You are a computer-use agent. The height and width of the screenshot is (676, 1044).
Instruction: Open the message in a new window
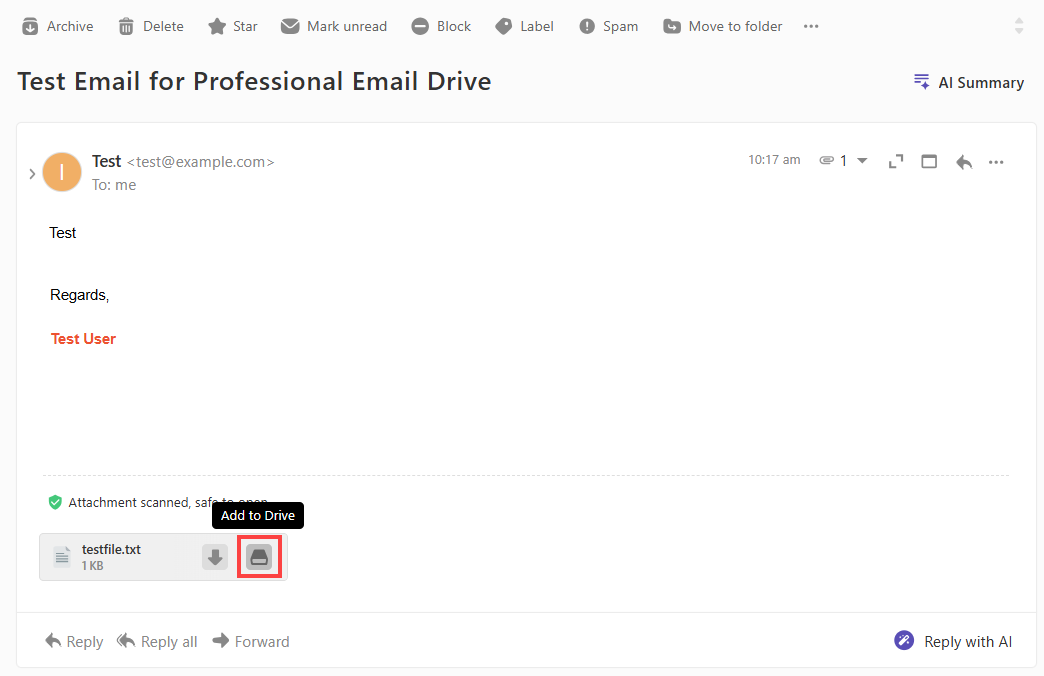929,161
